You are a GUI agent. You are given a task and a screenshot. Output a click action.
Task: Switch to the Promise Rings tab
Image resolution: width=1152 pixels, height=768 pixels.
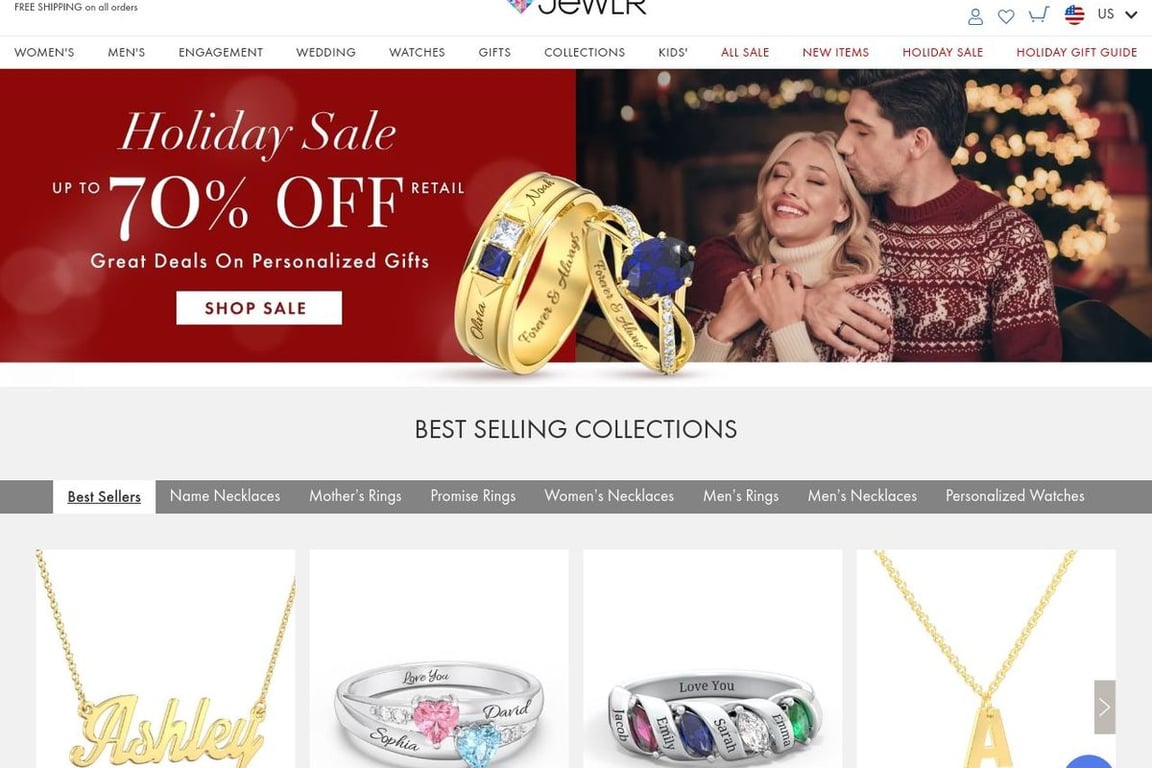(x=473, y=496)
